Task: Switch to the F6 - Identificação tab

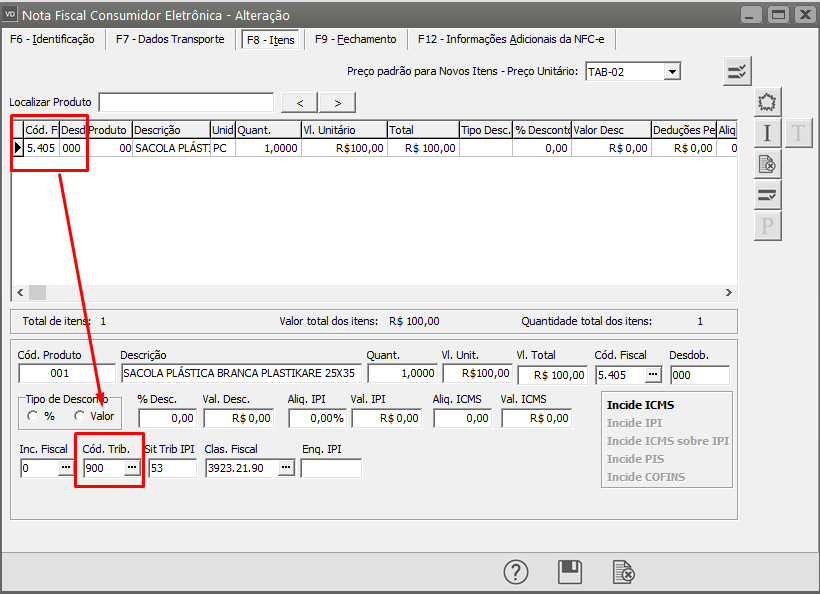Action: tap(52, 39)
